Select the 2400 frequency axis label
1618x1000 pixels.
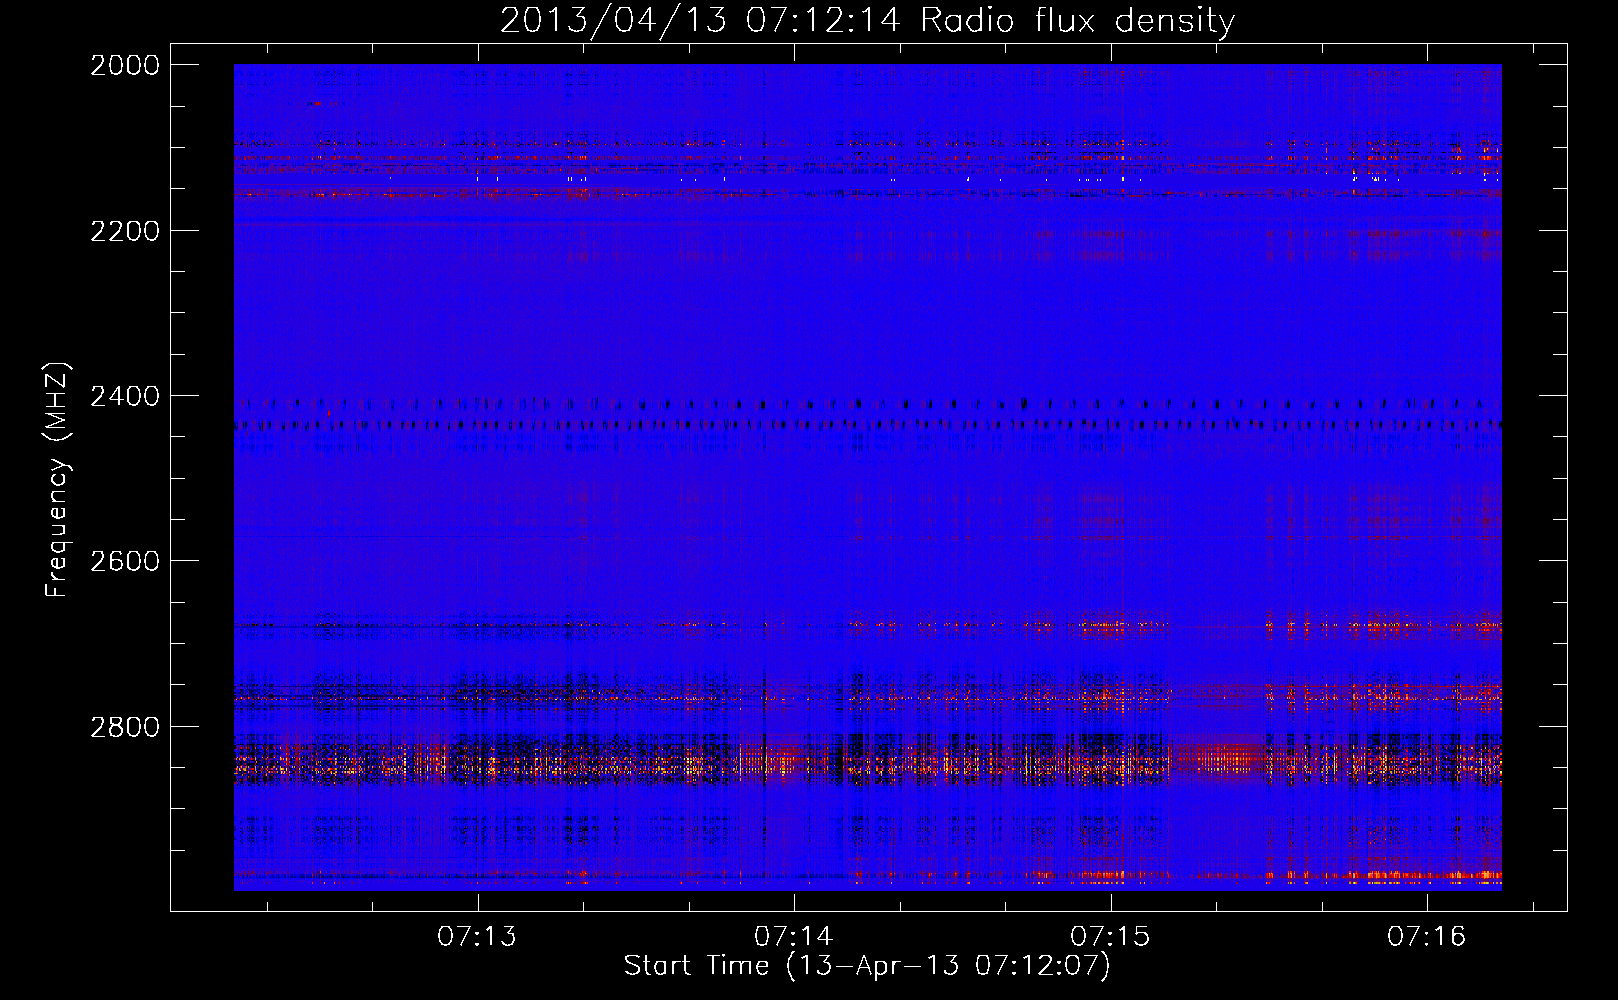pos(125,397)
